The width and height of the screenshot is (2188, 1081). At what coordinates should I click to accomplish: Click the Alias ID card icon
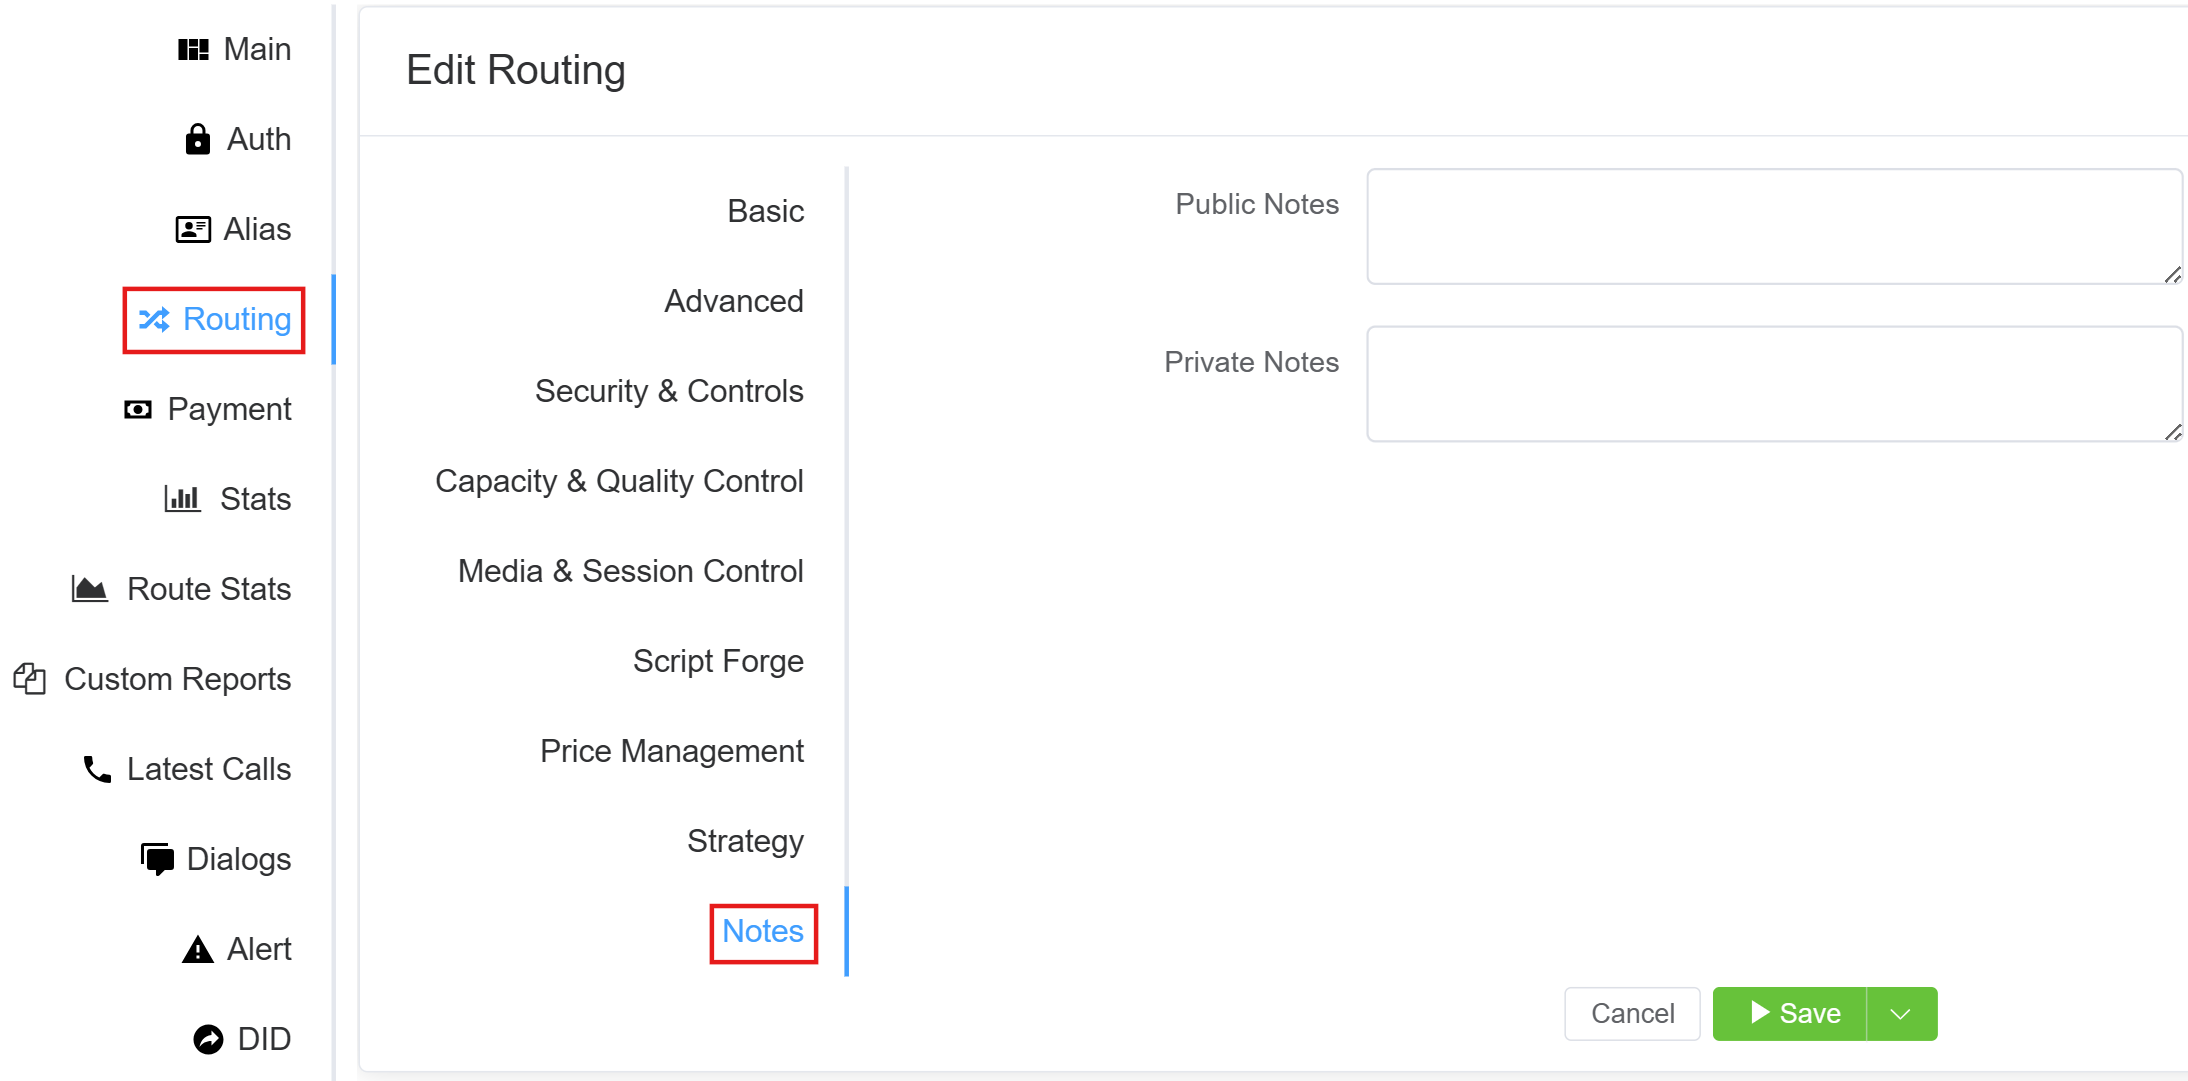(x=193, y=229)
